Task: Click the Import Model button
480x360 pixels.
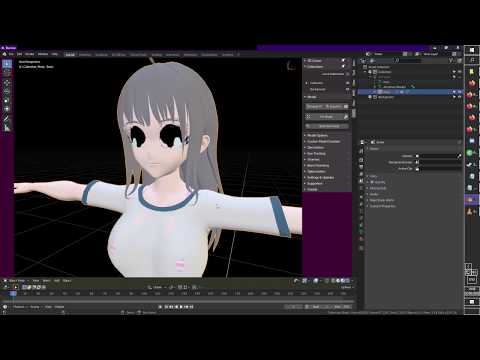Action: coord(315,106)
